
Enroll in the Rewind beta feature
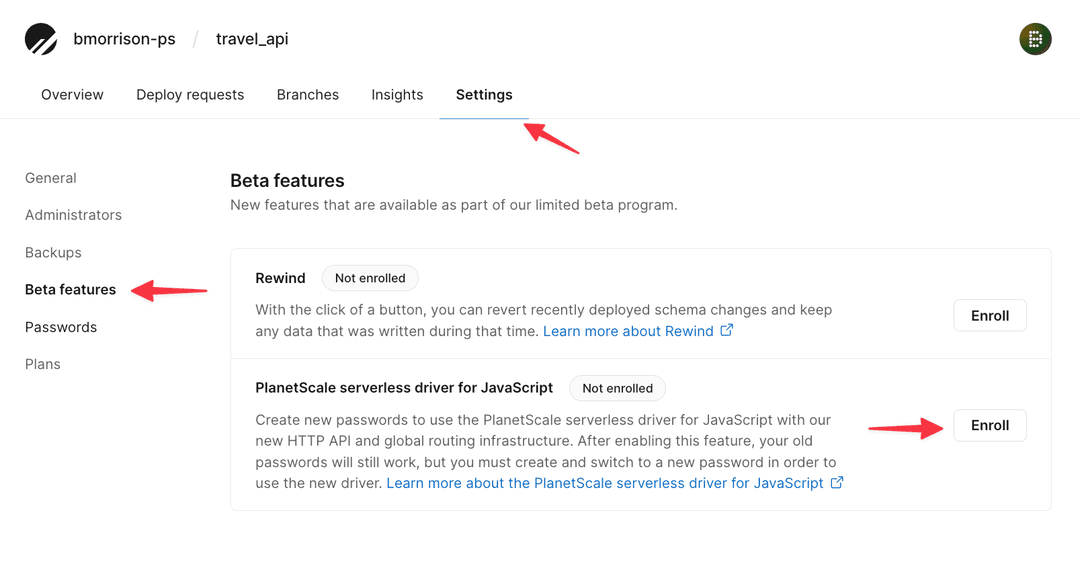(989, 316)
